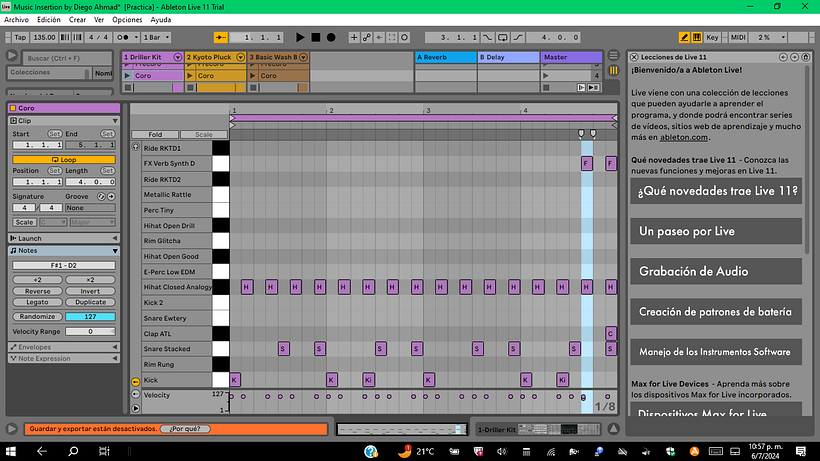The height and width of the screenshot is (461, 820).
Task: Start playback with the Play button
Action: 300,37
